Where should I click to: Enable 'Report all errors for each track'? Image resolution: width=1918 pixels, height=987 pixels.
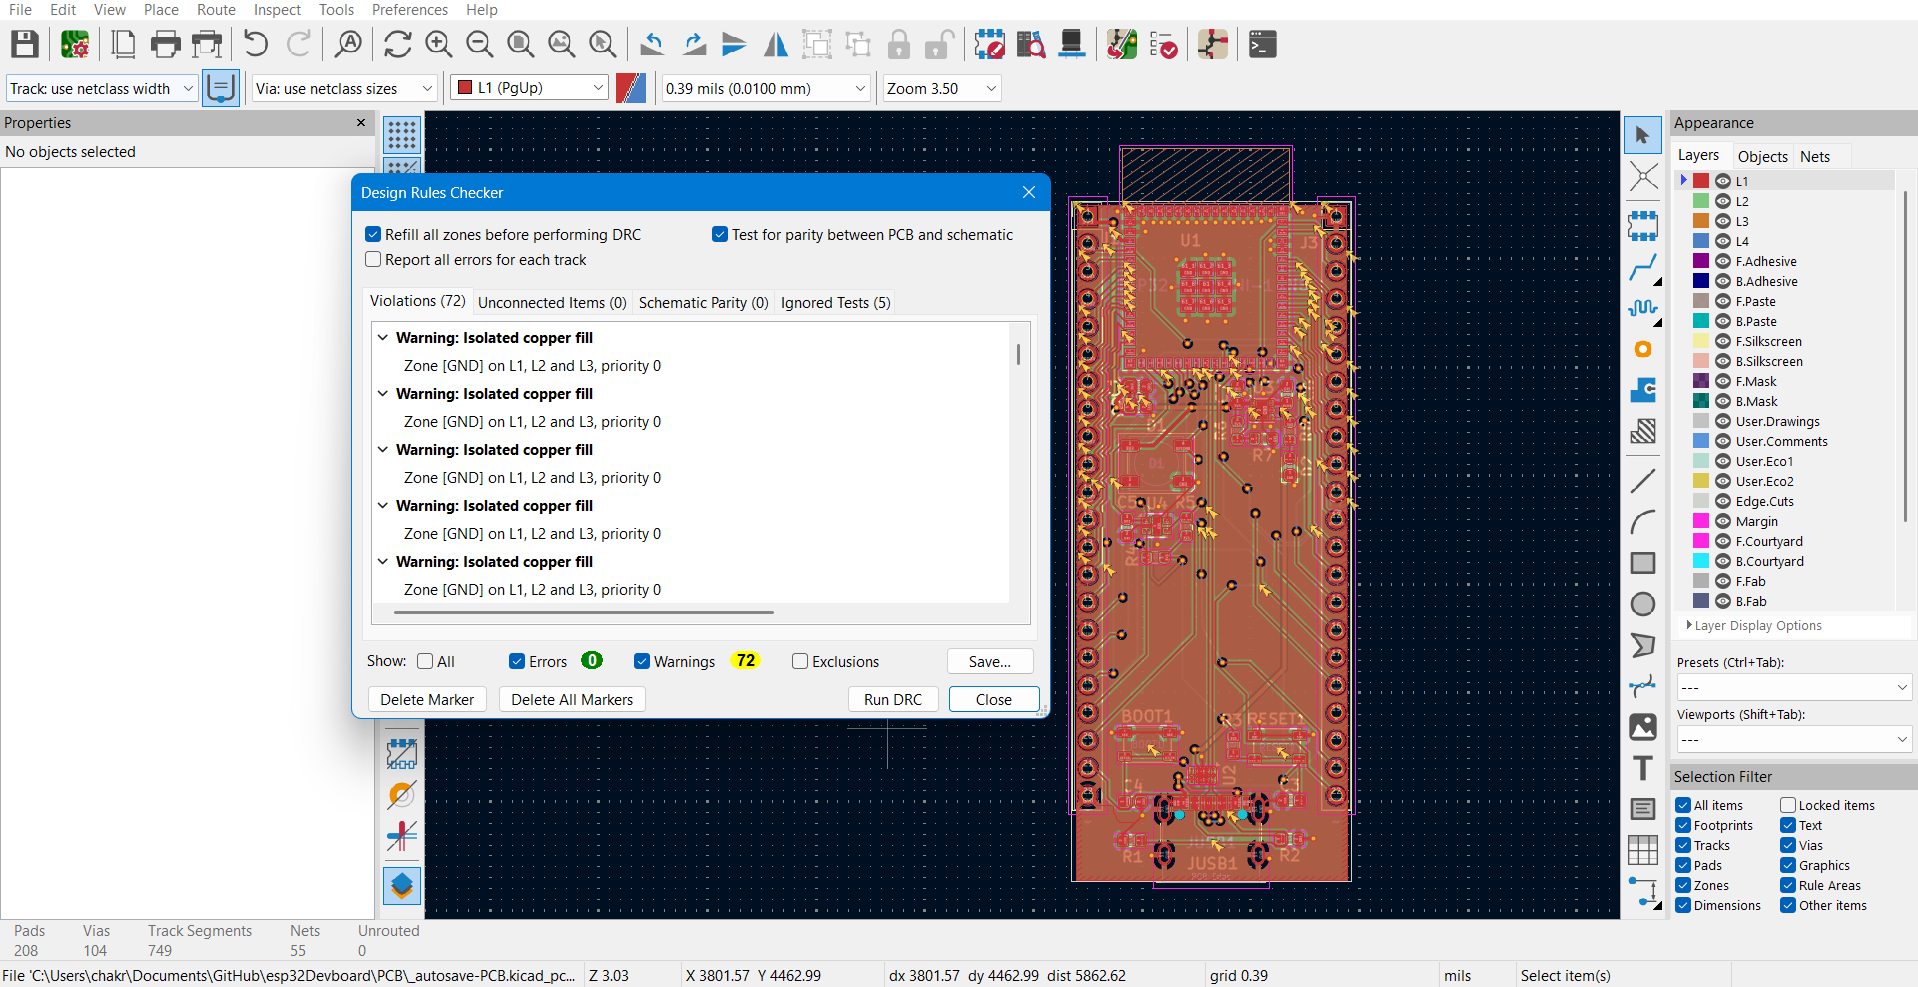[374, 260]
